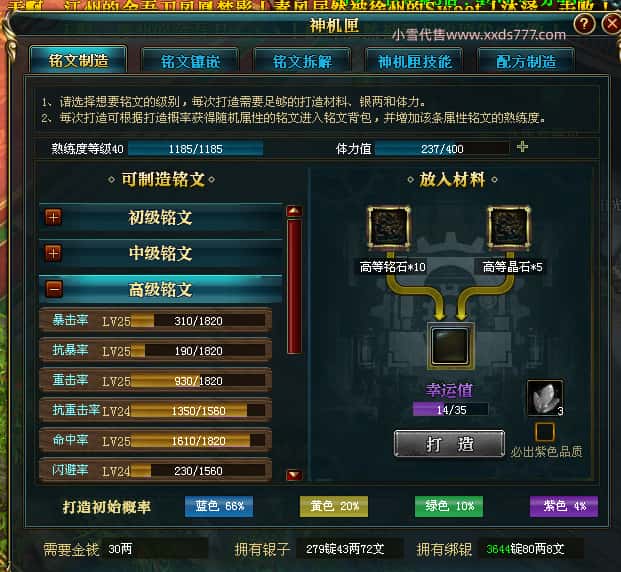The height and width of the screenshot is (572, 621).
Task: Click the 高等铭石 material slot
Action: [x=389, y=227]
